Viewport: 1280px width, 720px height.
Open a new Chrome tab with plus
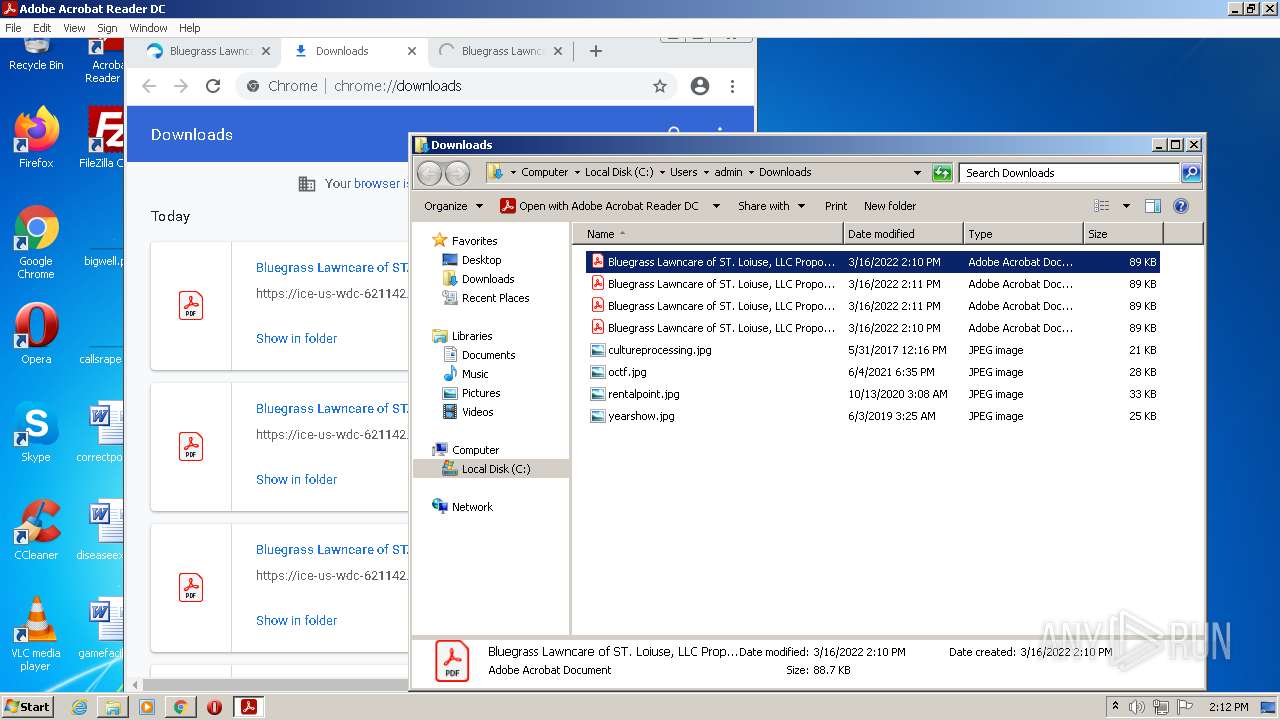tap(596, 51)
